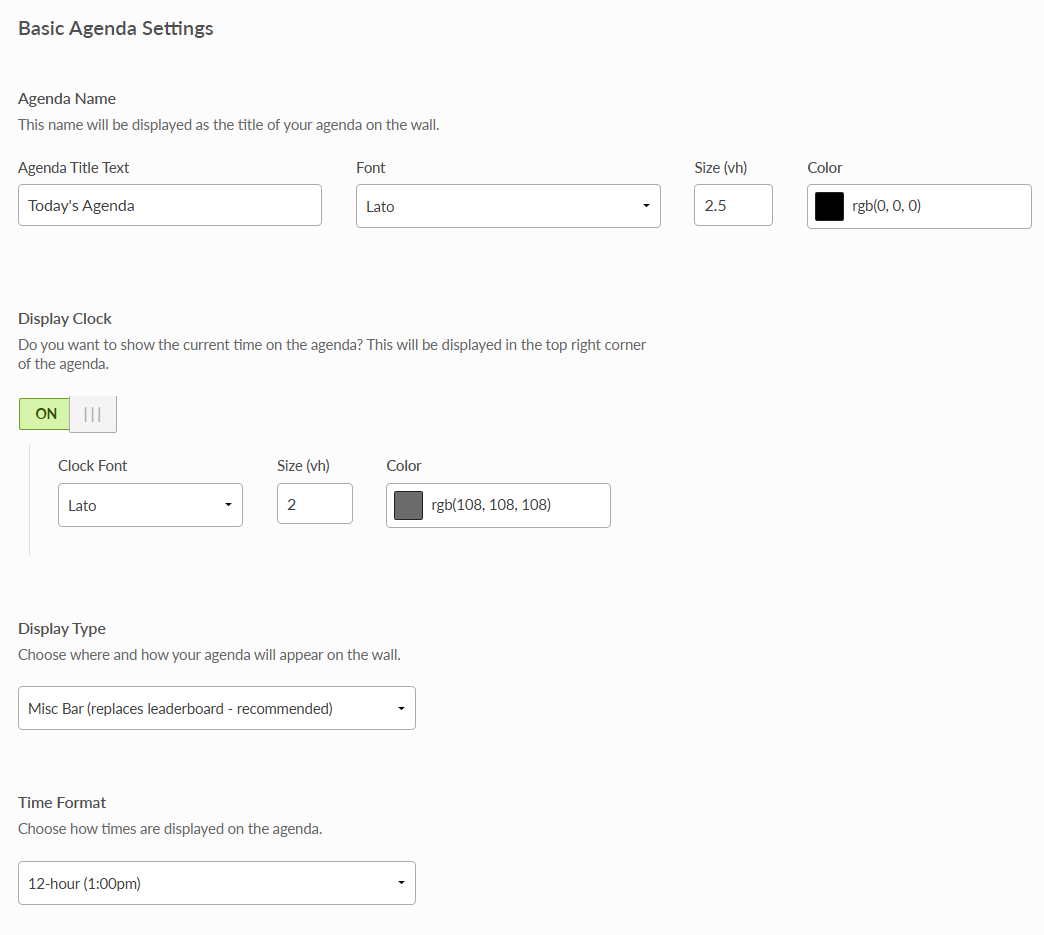Image resolution: width=1044 pixels, height=935 pixels.
Task: Click the ON side of the clock switch
Action: pos(44,413)
